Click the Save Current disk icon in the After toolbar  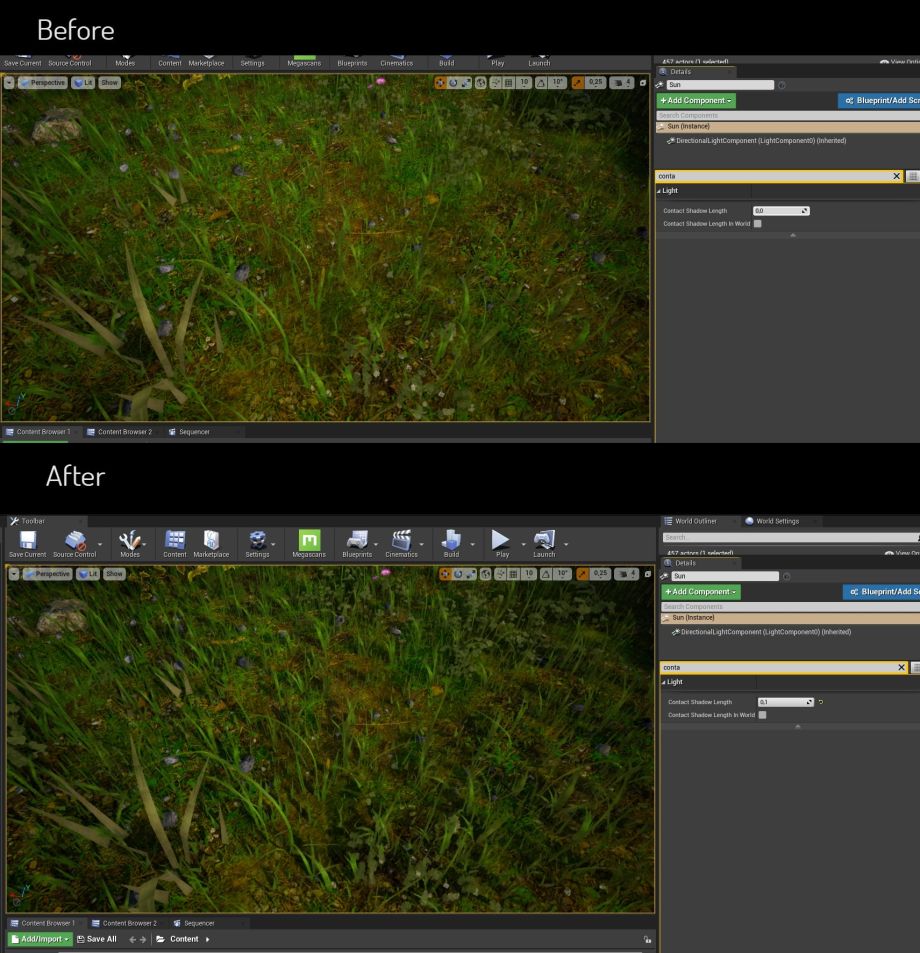pos(27,539)
